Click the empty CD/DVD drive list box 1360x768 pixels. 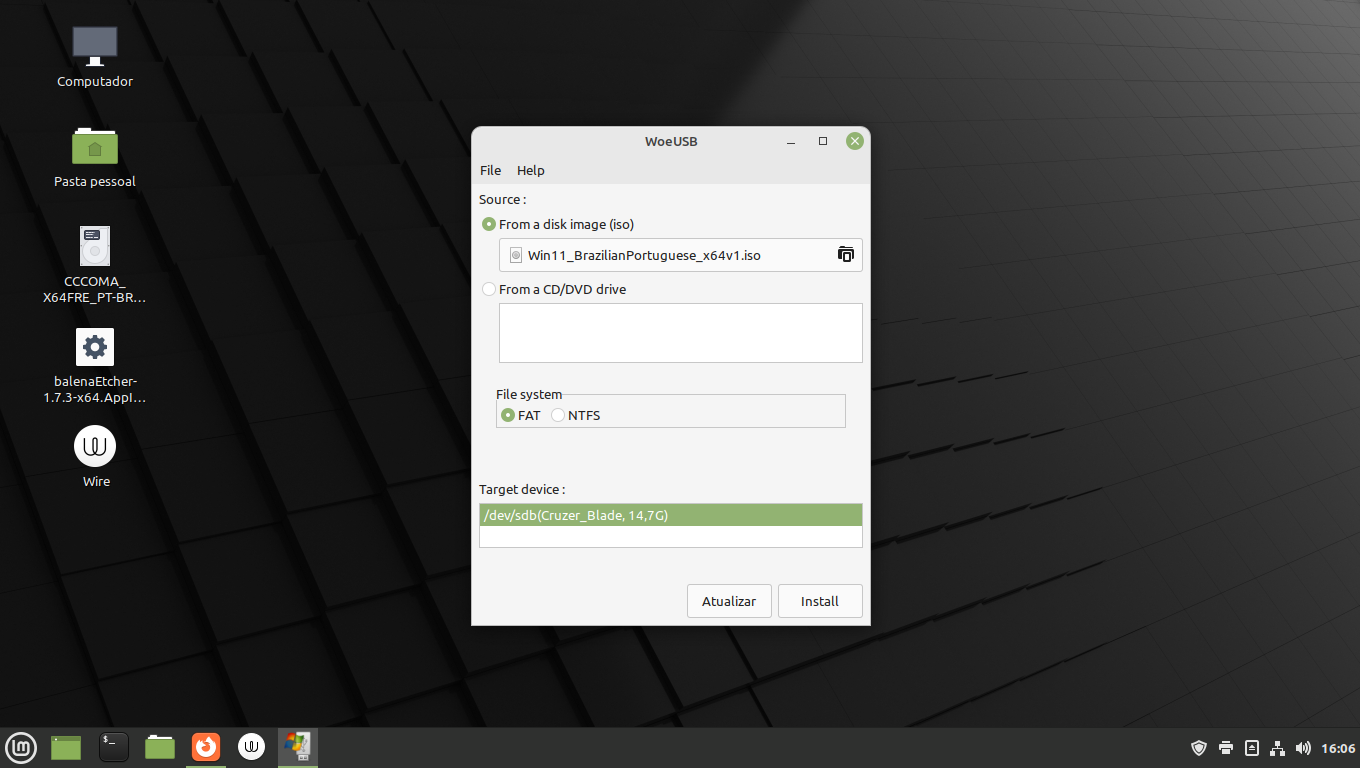[x=681, y=333]
